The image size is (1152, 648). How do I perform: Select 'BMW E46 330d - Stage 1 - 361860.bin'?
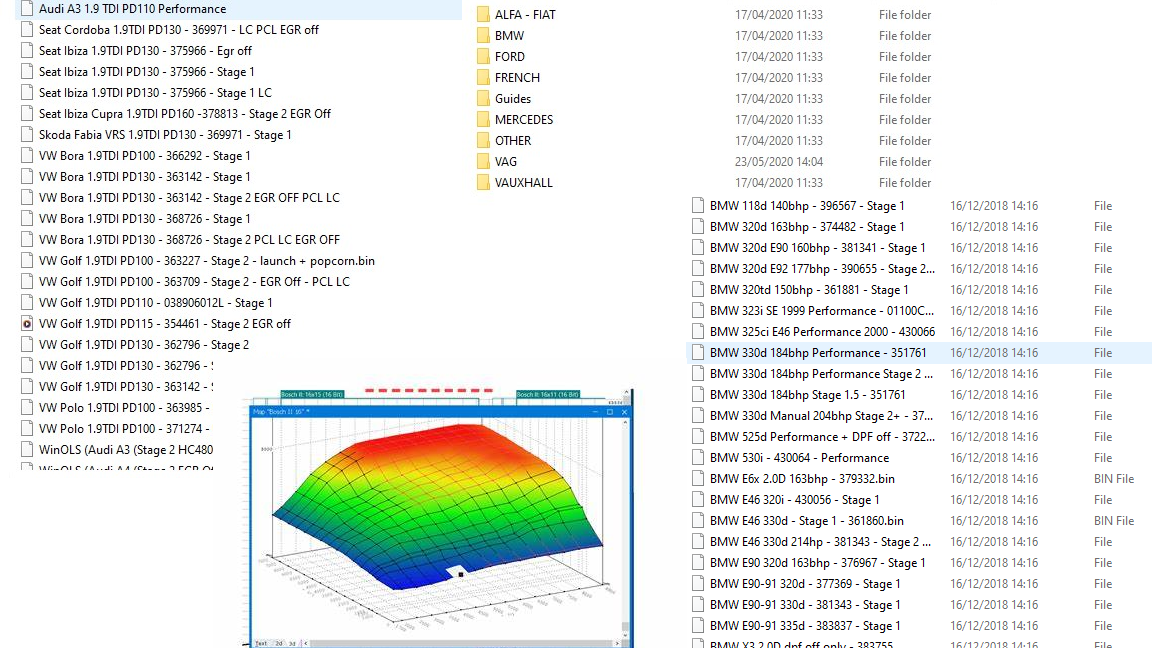[807, 521]
